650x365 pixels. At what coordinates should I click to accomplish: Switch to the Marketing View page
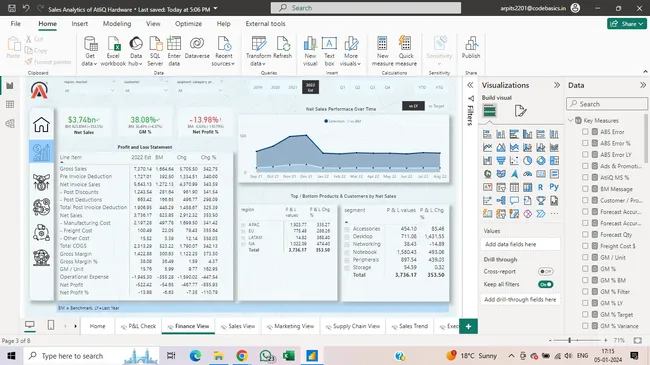(x=291, y=326)
